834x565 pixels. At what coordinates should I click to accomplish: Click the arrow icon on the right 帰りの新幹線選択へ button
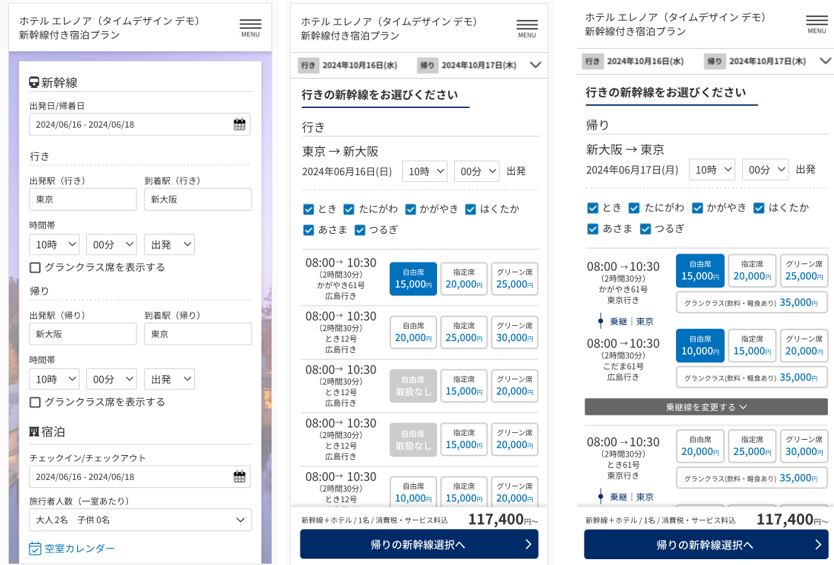tap(818, 544)
